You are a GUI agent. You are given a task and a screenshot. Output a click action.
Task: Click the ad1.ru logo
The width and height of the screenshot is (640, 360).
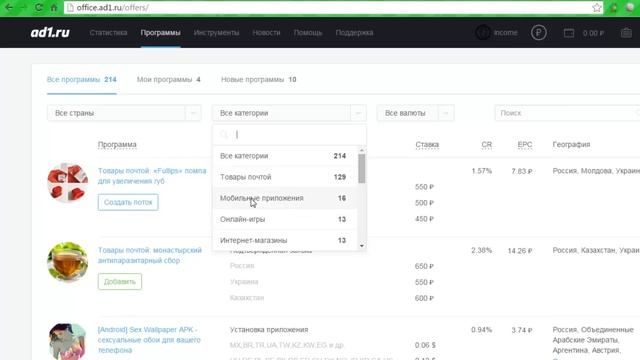pos(50,32)
